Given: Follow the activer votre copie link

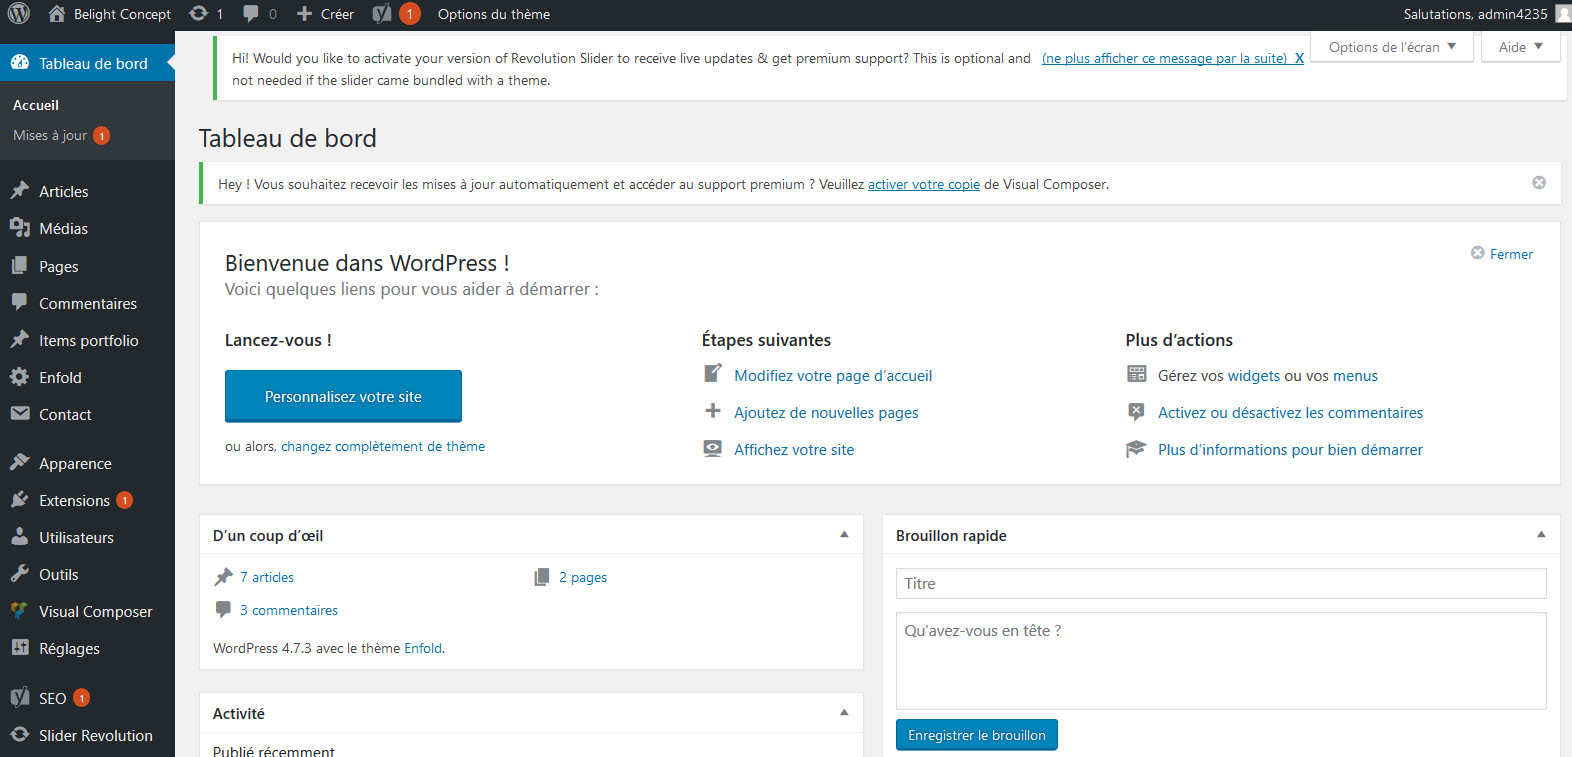Looking at the screenshot, I should [924, 184].
